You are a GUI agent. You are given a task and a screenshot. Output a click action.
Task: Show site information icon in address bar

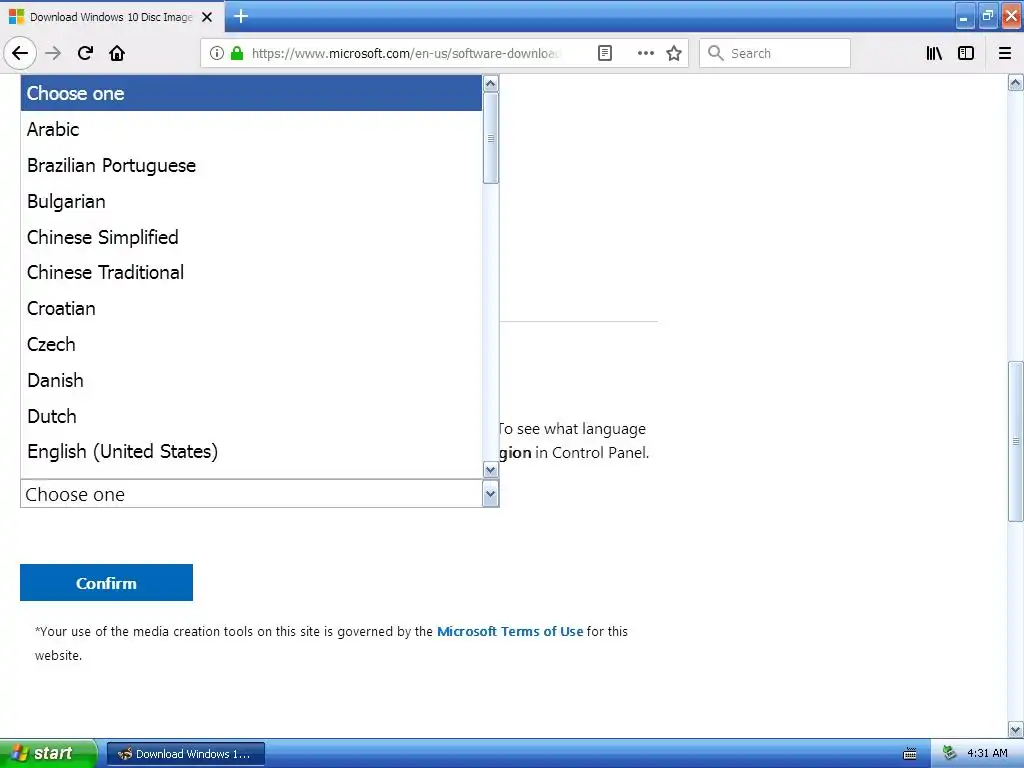[x=217, y=53]
